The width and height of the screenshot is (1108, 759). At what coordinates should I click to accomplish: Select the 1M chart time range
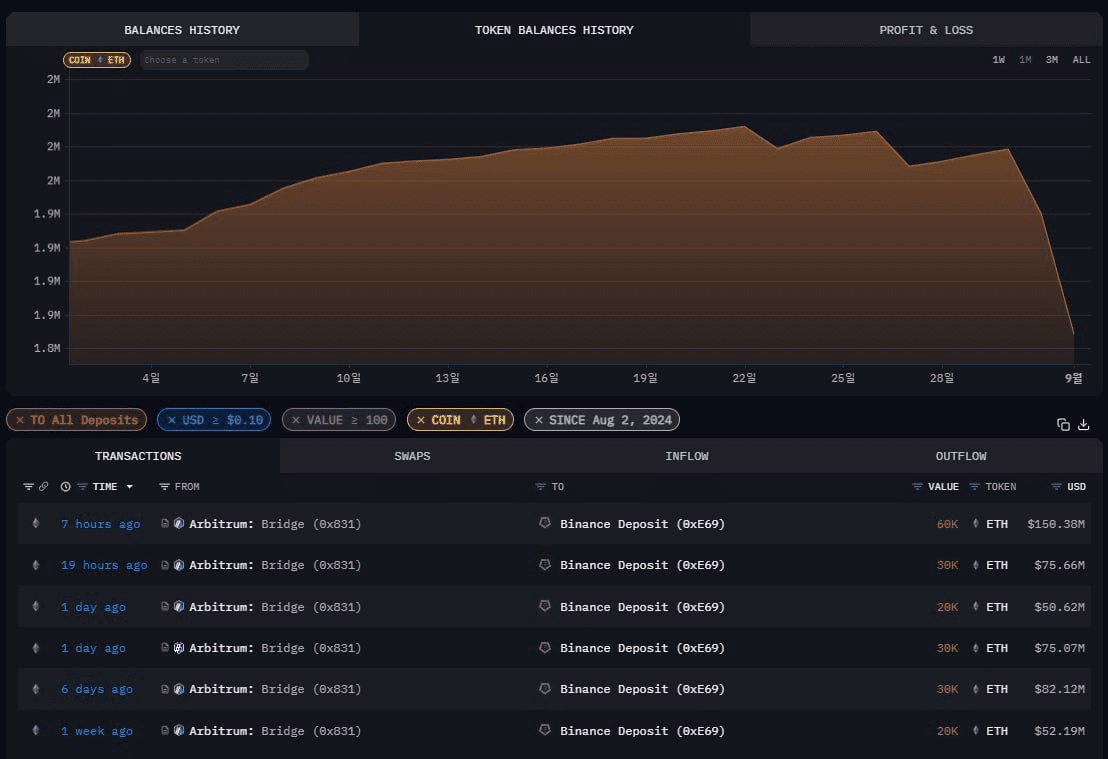click(1024, 59)
